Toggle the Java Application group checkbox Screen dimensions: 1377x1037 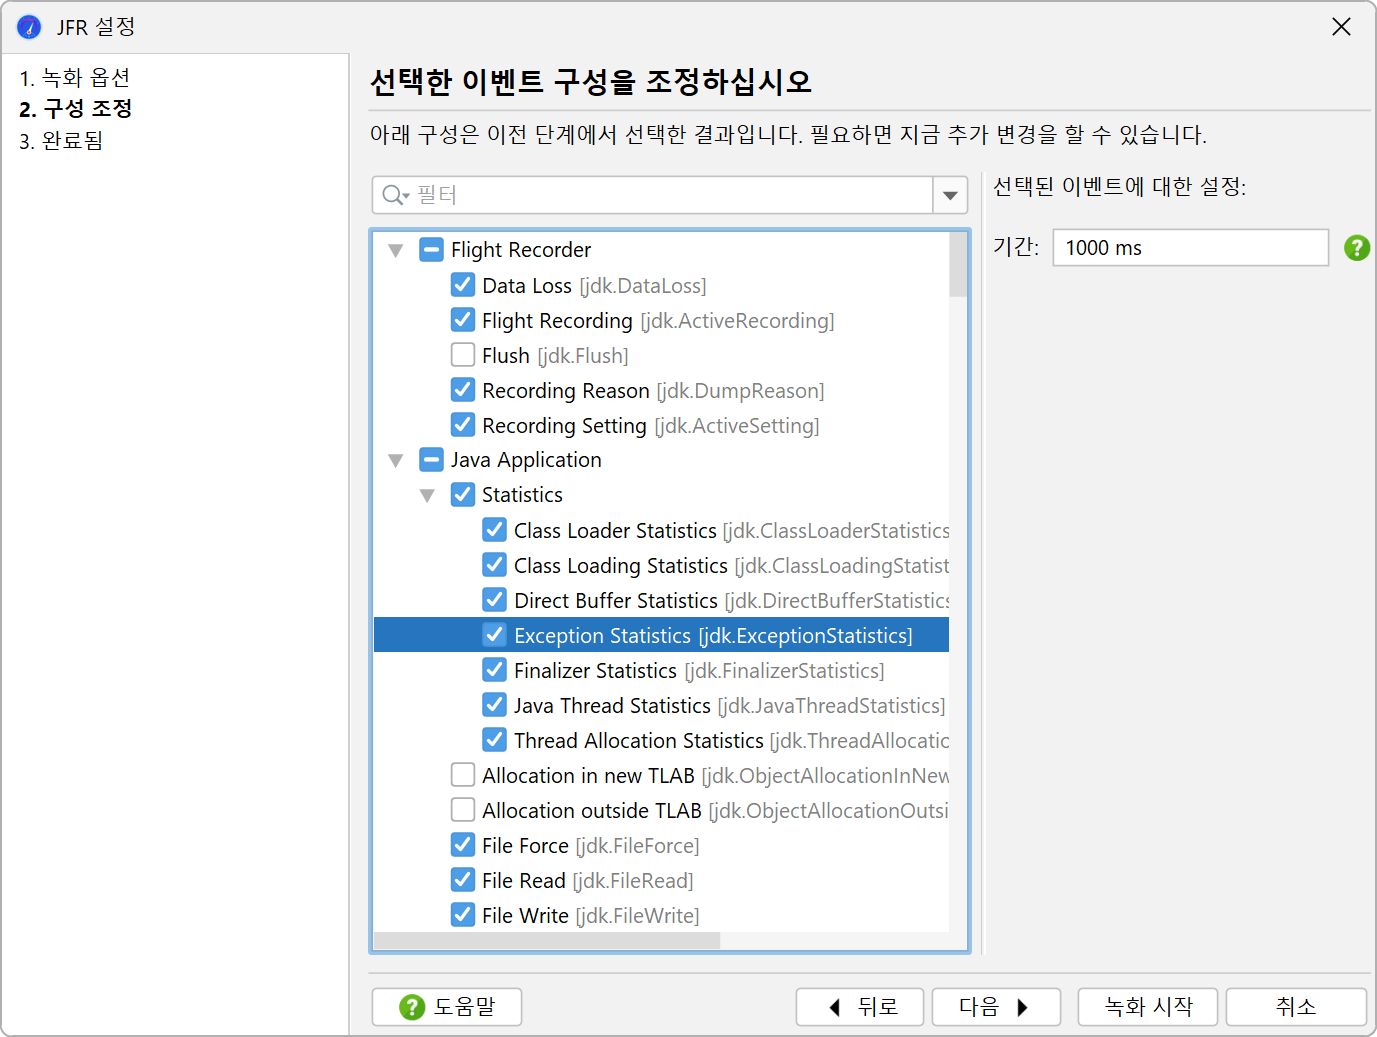point(431,460)
